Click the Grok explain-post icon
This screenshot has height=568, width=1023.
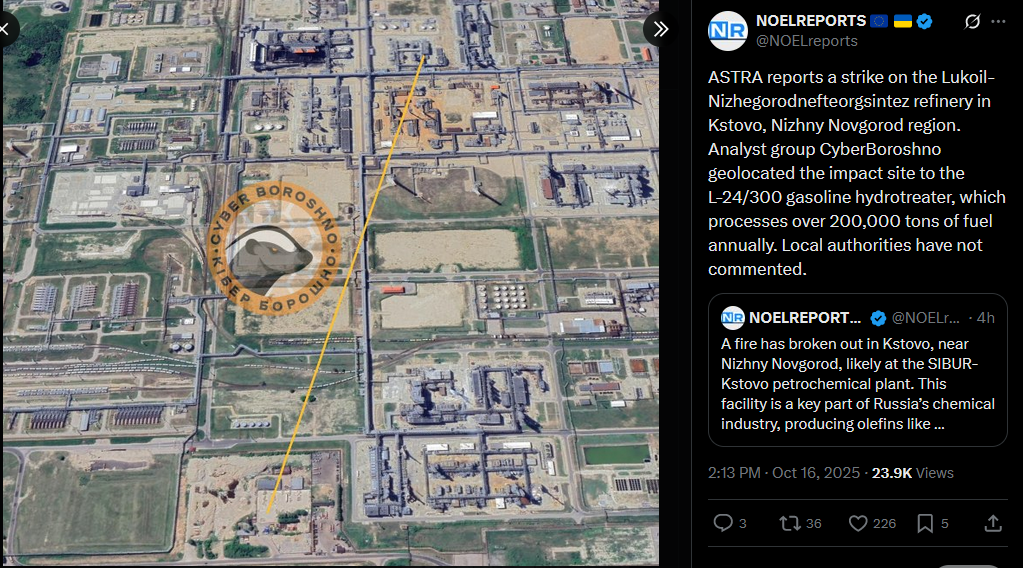coord(972,22)
